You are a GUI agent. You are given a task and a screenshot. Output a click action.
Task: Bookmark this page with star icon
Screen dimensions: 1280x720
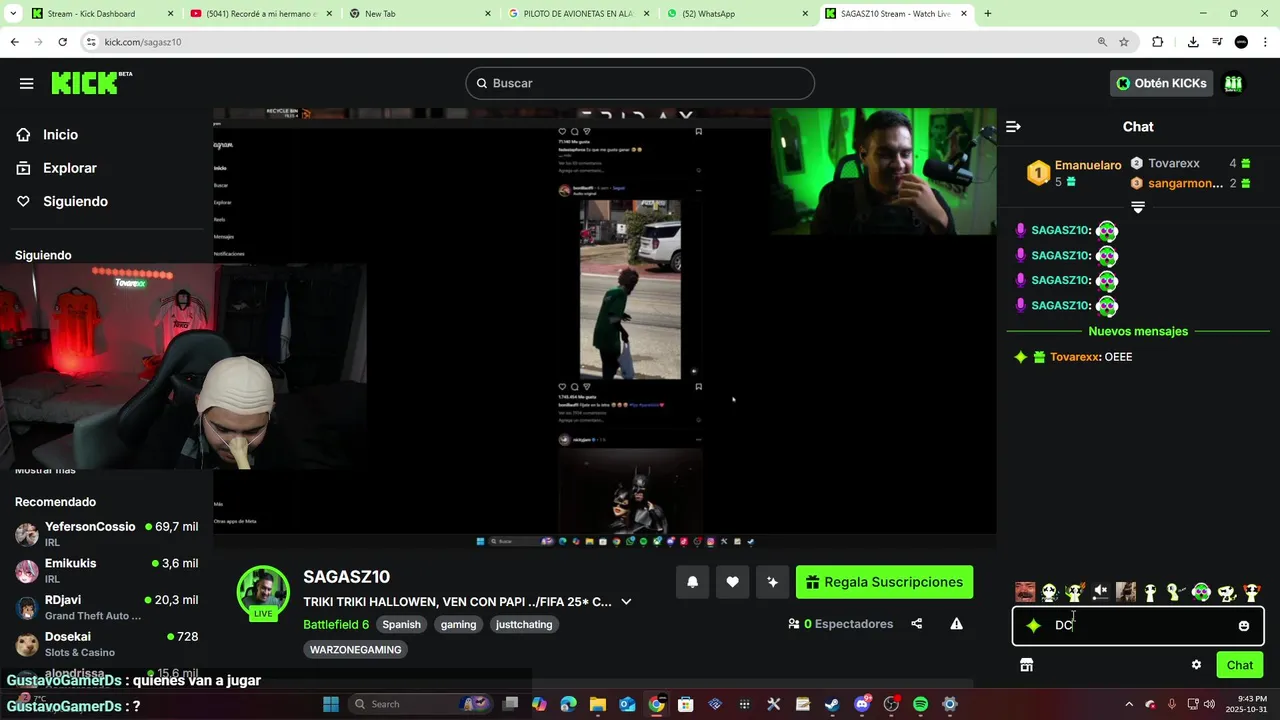point(1124,42)
